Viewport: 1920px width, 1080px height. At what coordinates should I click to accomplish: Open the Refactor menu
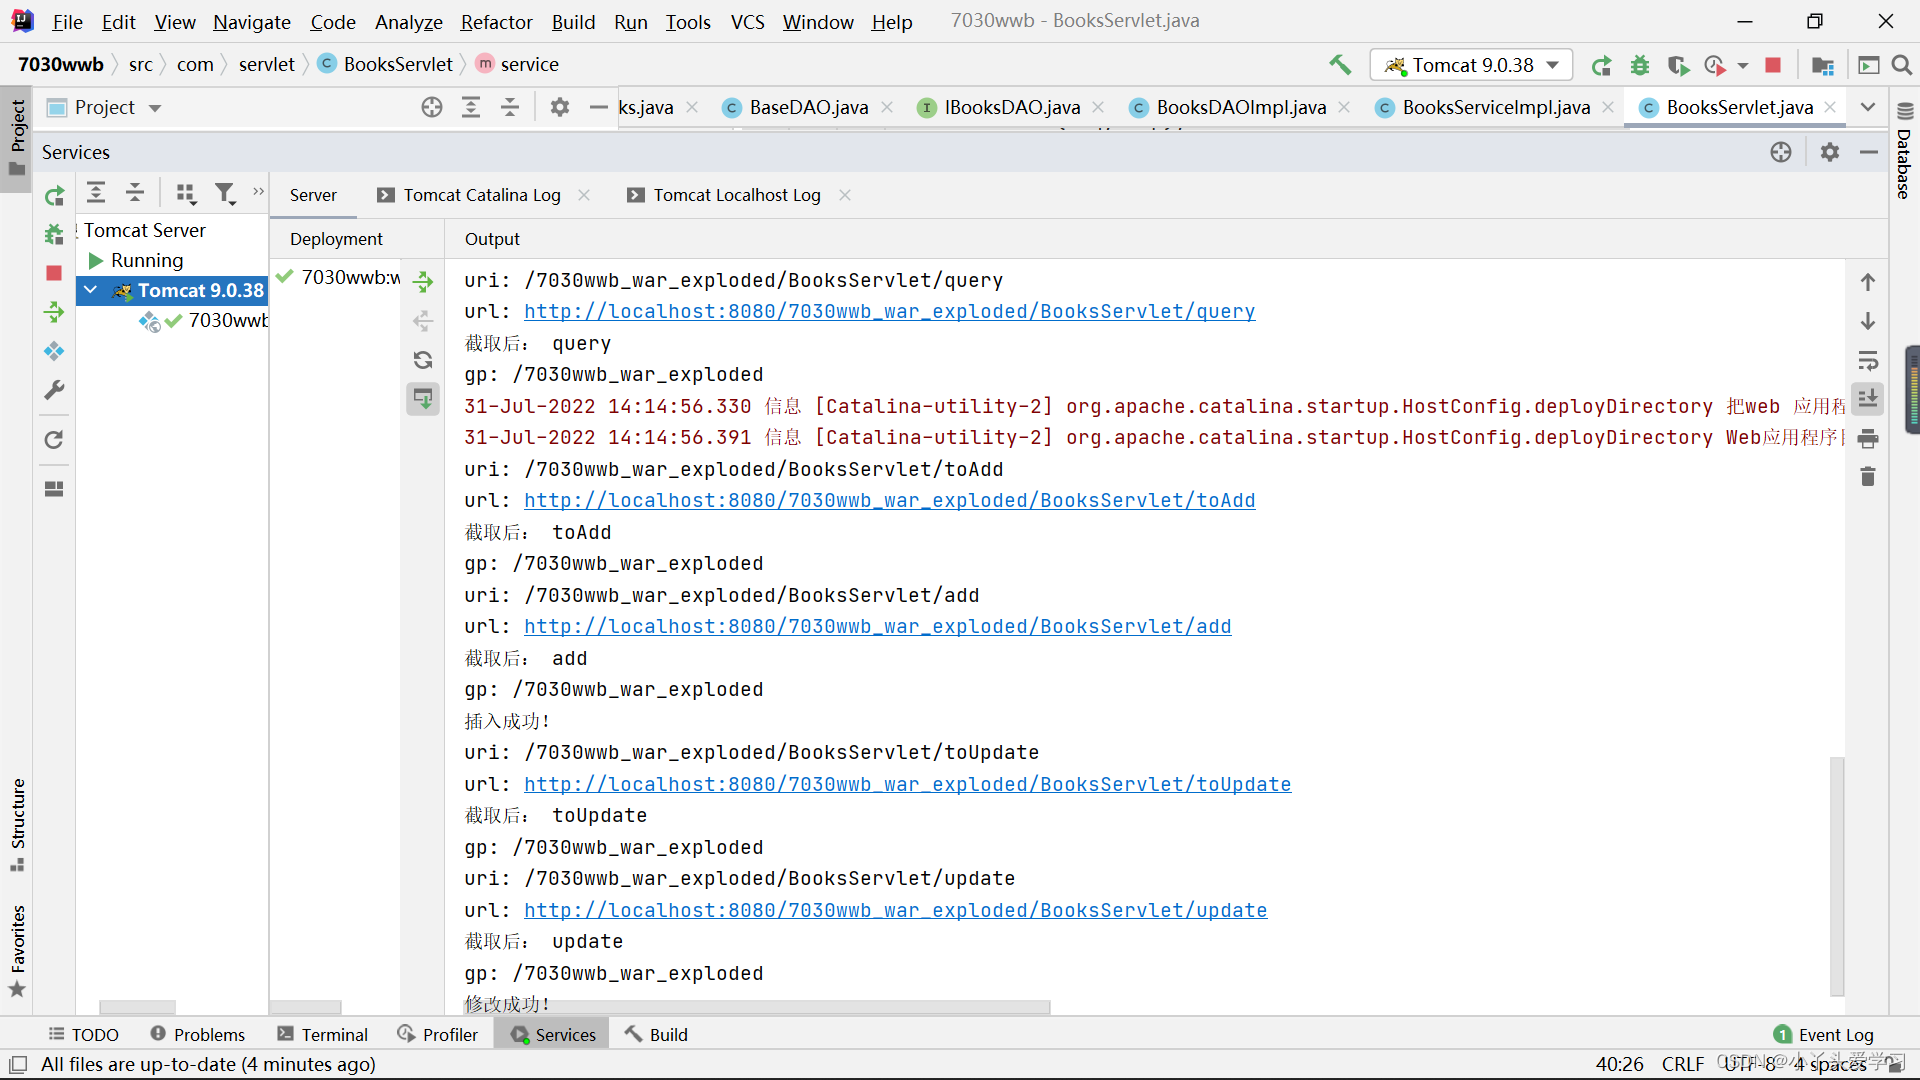pyautogui.click(x=496, y=22)
